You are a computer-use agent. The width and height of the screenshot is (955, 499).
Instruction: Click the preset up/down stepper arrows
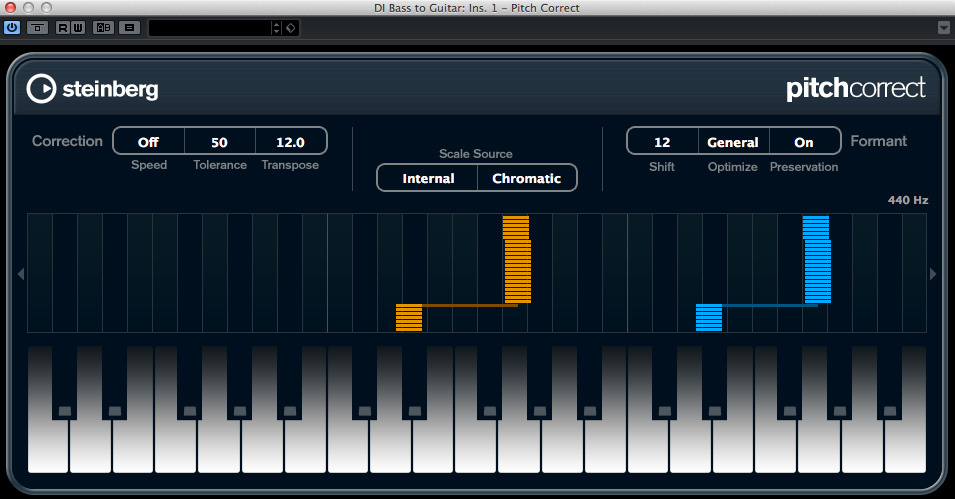[277, 28]
